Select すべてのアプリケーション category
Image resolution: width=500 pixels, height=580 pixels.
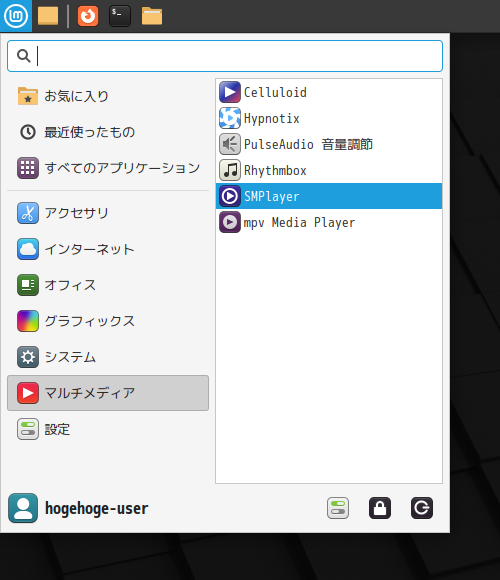point(108,168)
